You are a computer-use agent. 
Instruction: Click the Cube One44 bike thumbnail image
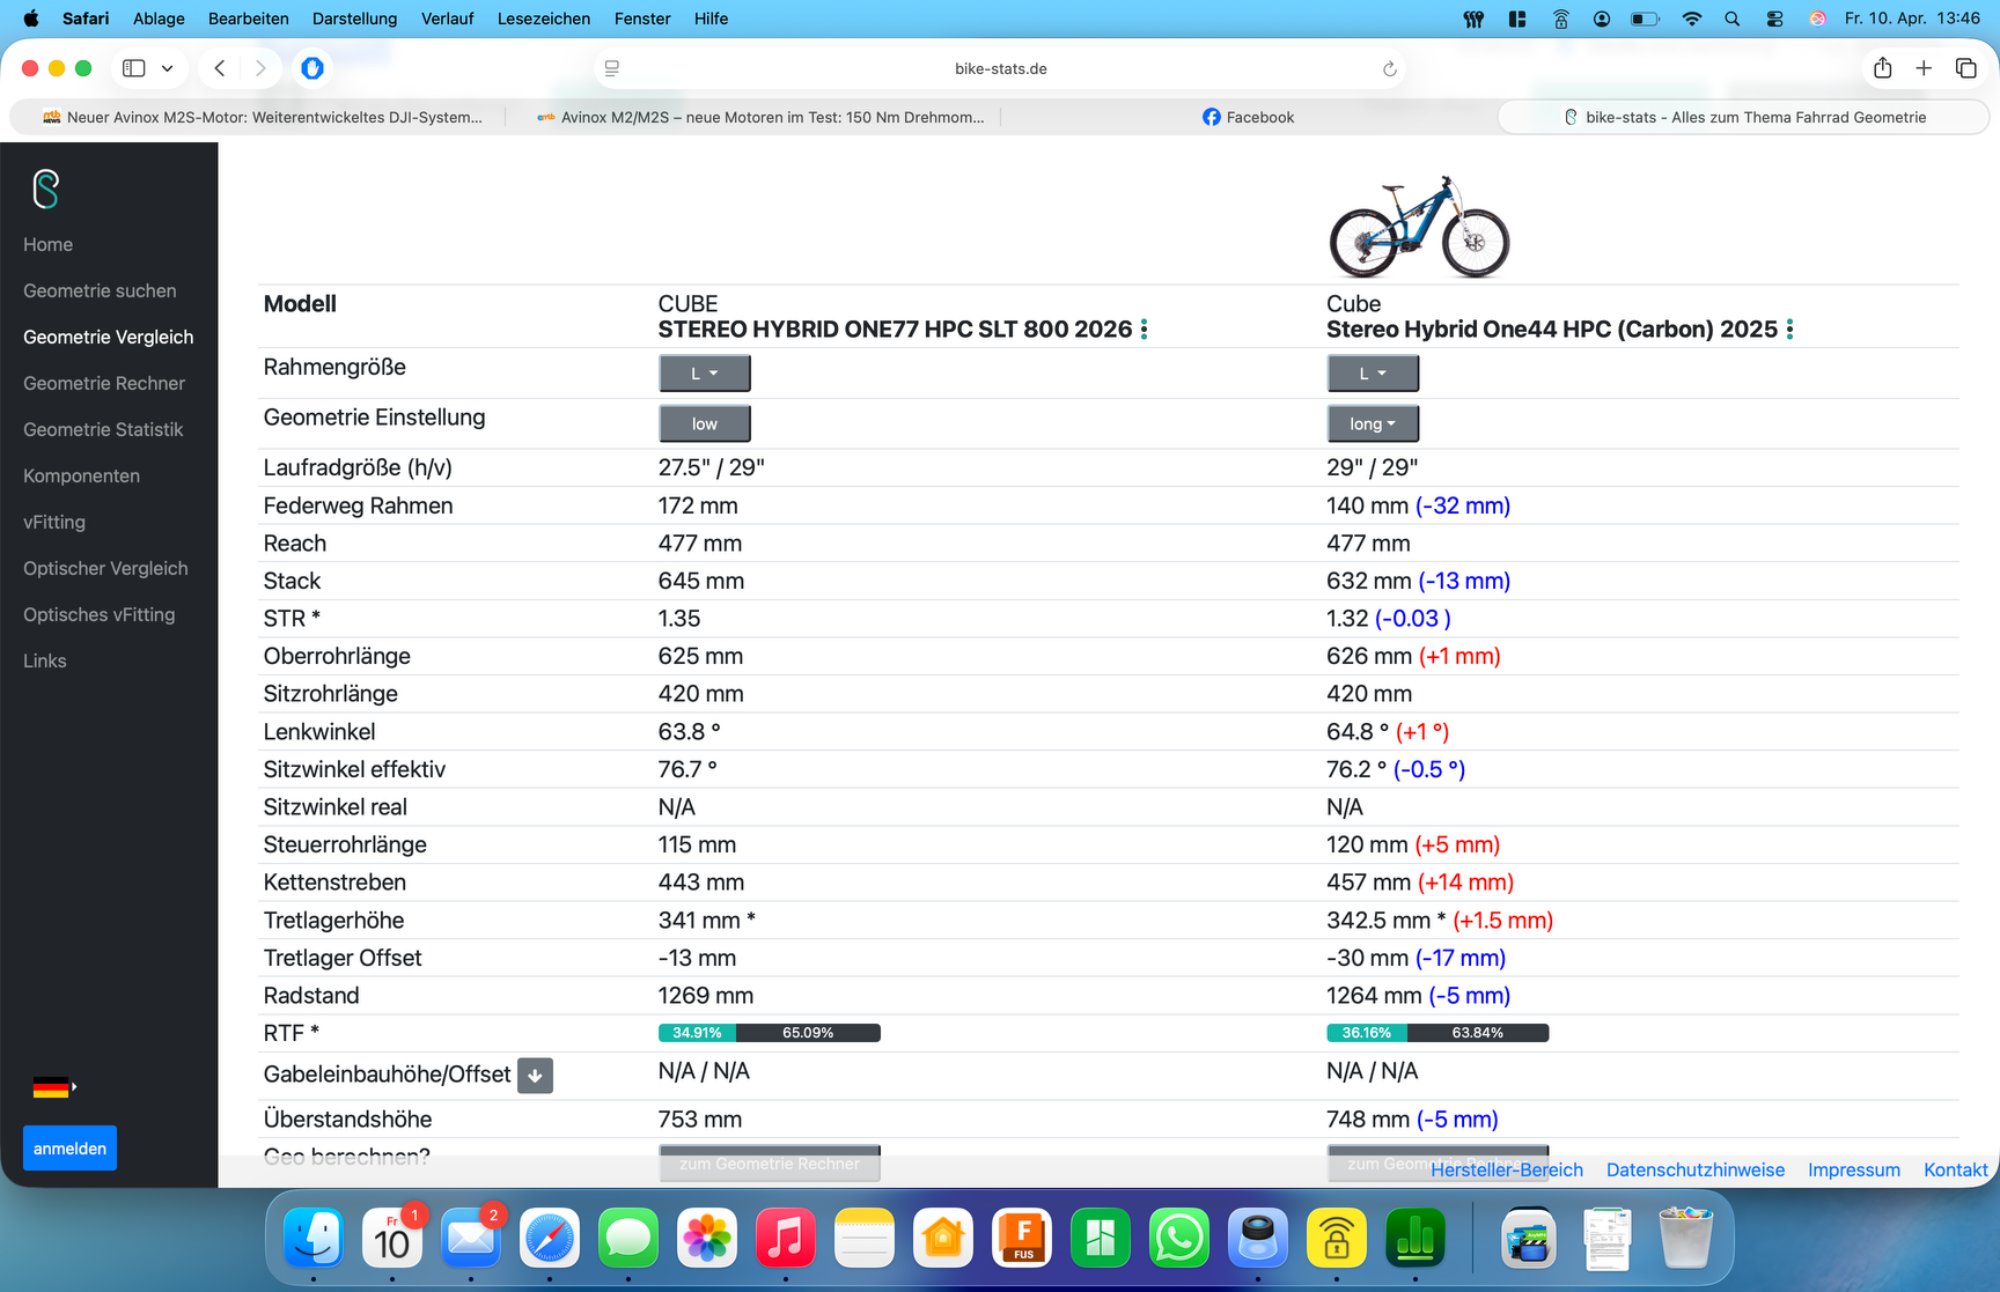[1420, 227]
